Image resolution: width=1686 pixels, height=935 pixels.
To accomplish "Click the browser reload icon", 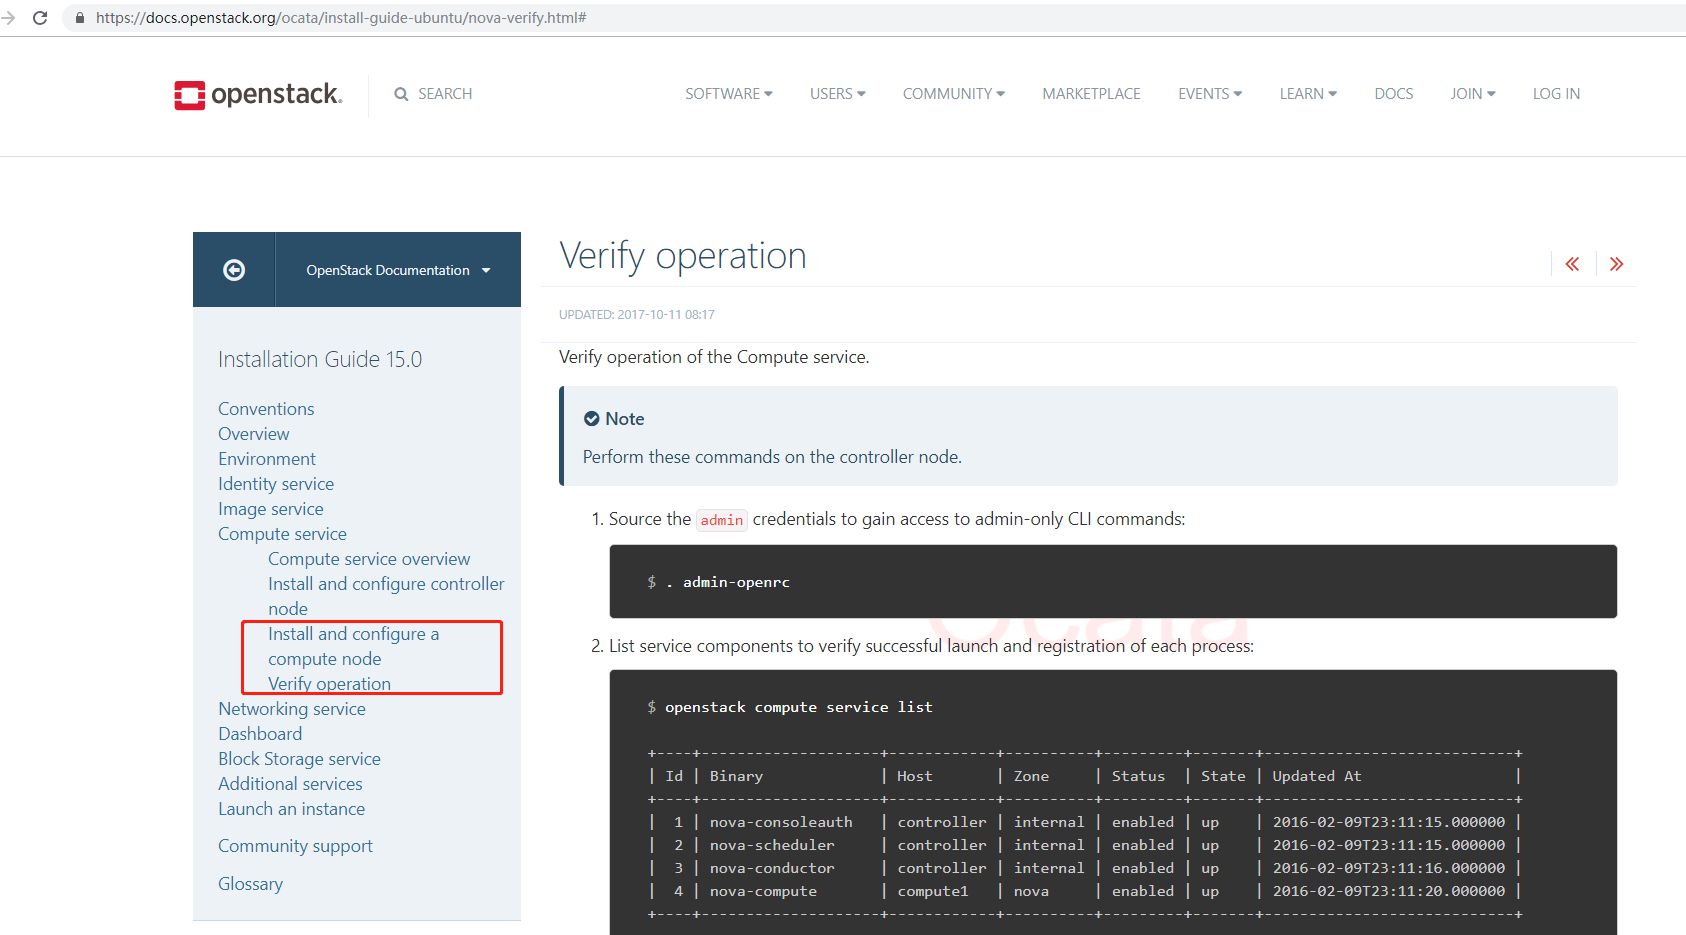I will point(40,17).
